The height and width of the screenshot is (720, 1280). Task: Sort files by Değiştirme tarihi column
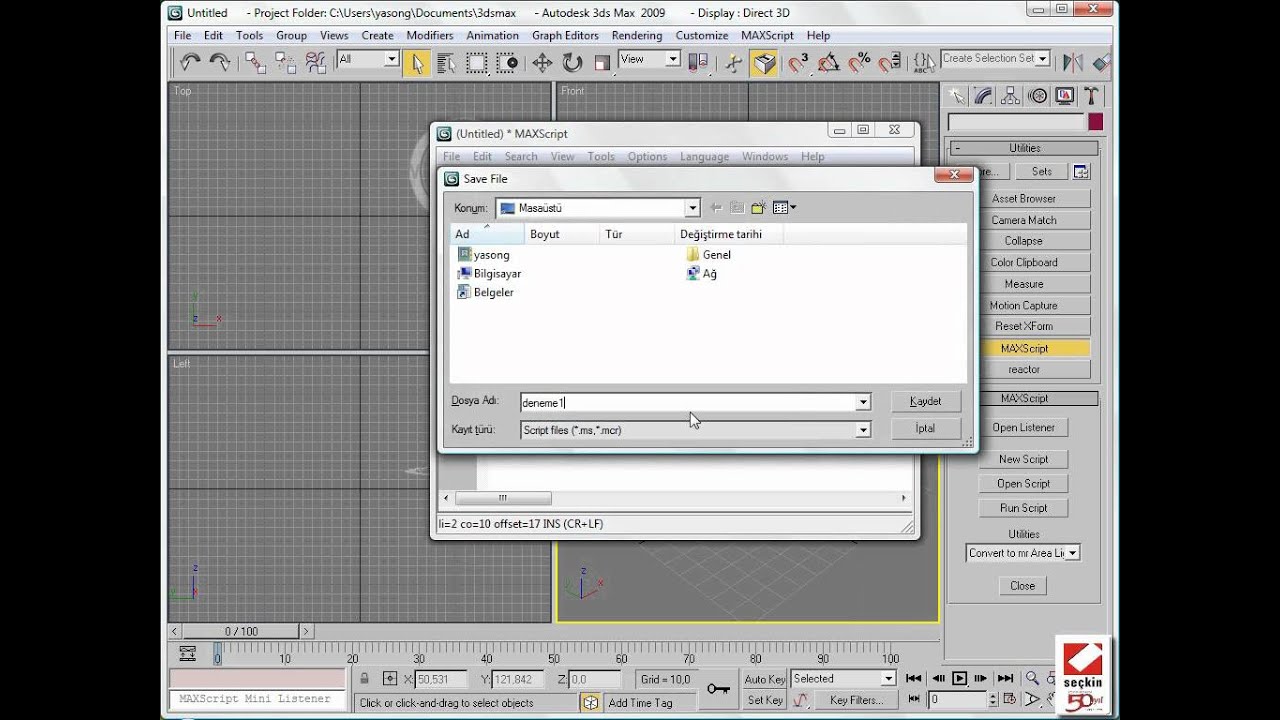click(x=729, y=234)
